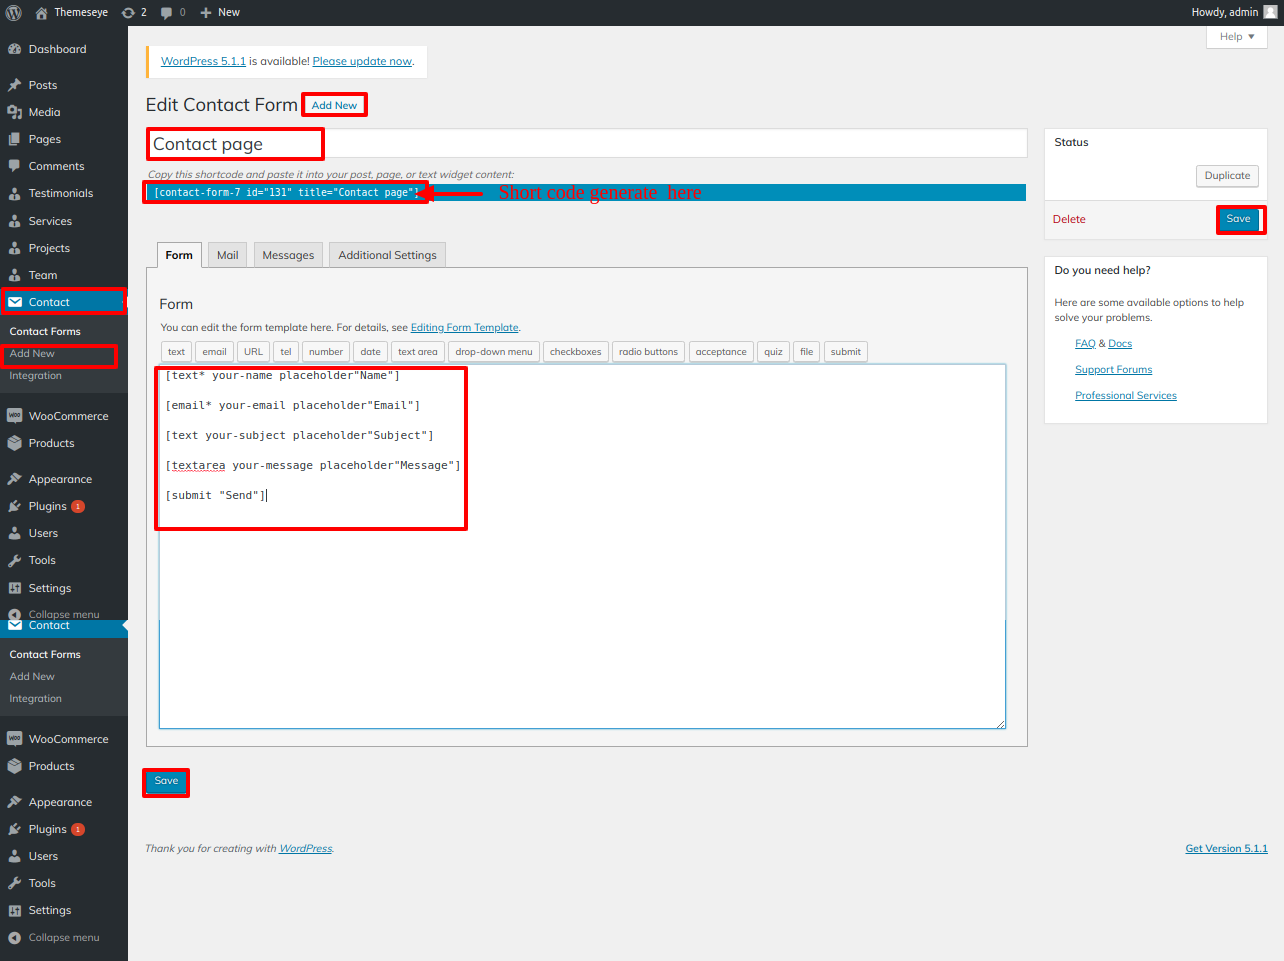Open Dashboard from the sidebar
This screenshot has height=961, width=1284.
tap(57, 49)
